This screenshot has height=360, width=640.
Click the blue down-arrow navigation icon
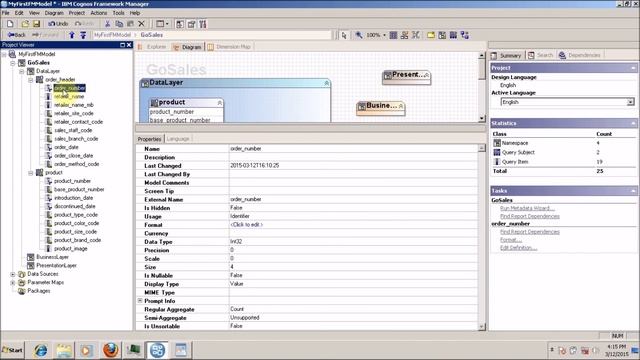click(x=83, y=35)
